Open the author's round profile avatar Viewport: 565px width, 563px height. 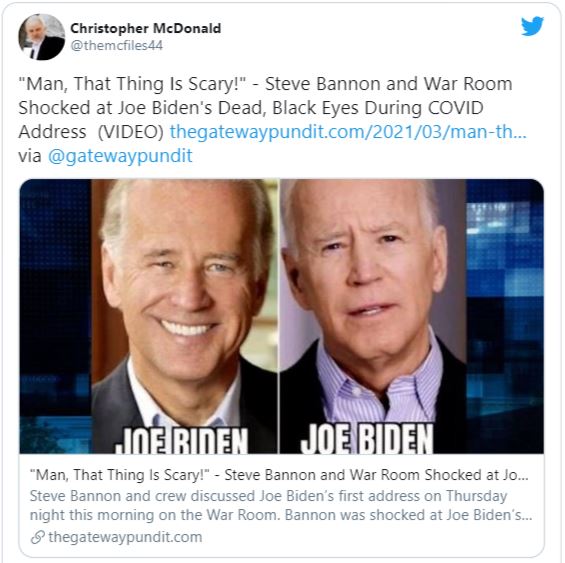(x=41, y=37)
